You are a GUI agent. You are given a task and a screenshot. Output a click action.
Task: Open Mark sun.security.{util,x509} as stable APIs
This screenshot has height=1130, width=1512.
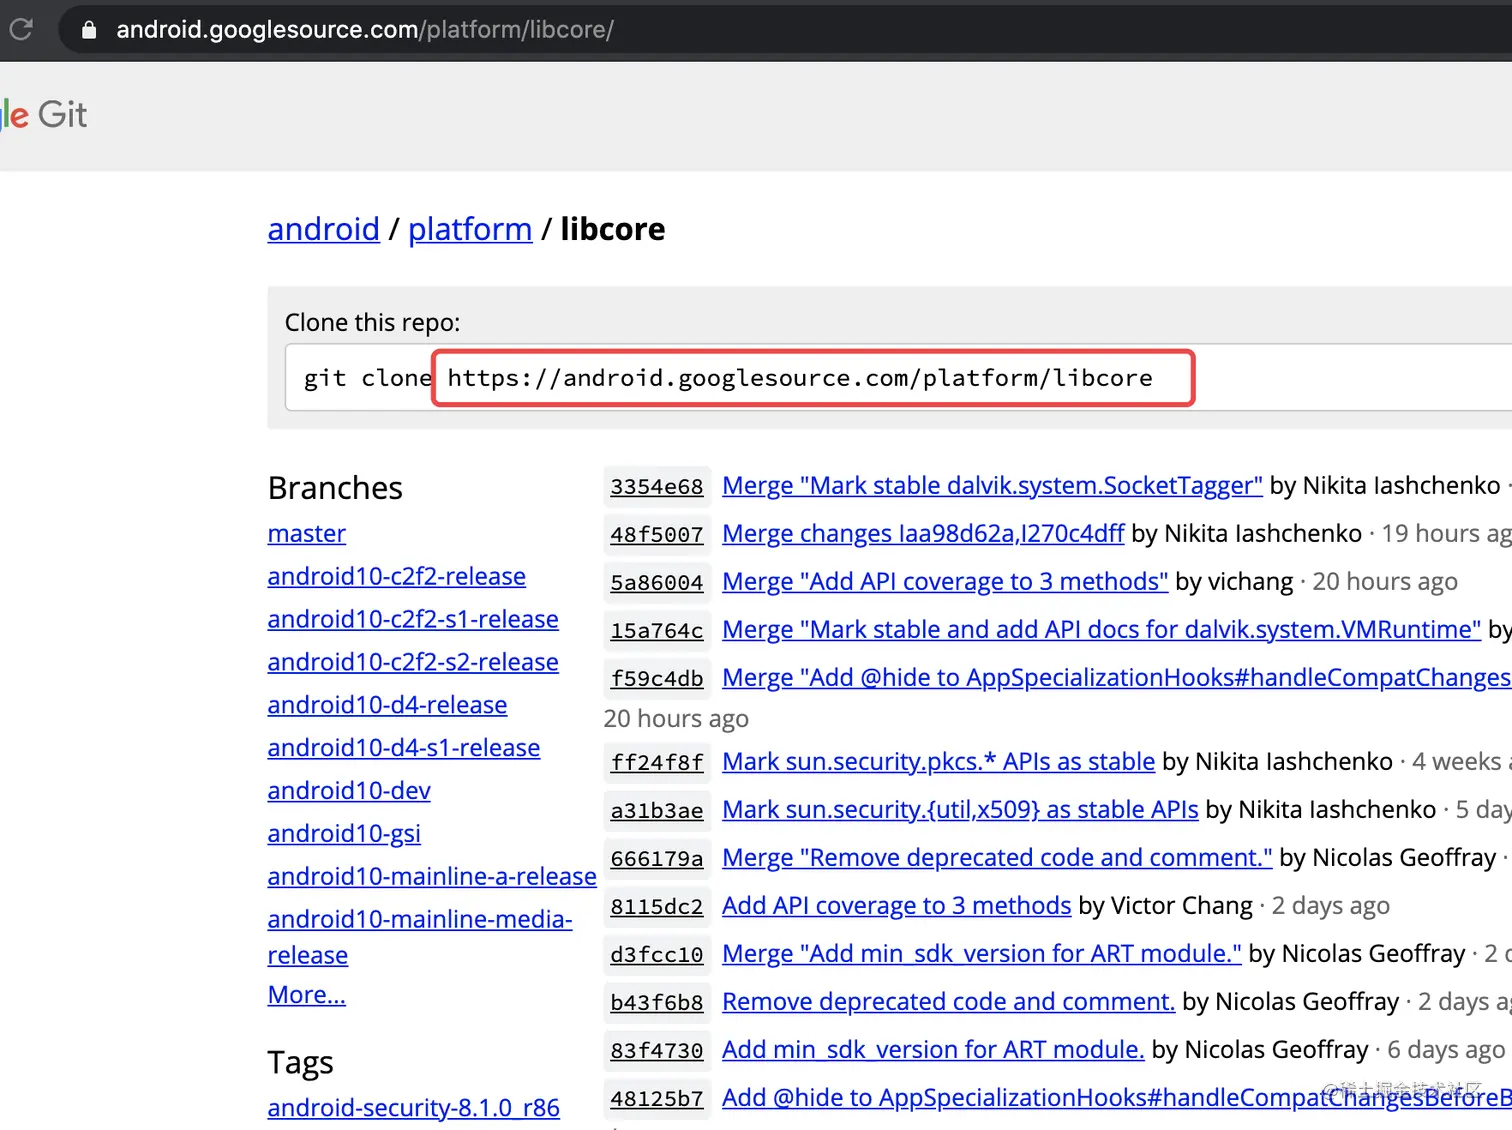click(960, 810)
